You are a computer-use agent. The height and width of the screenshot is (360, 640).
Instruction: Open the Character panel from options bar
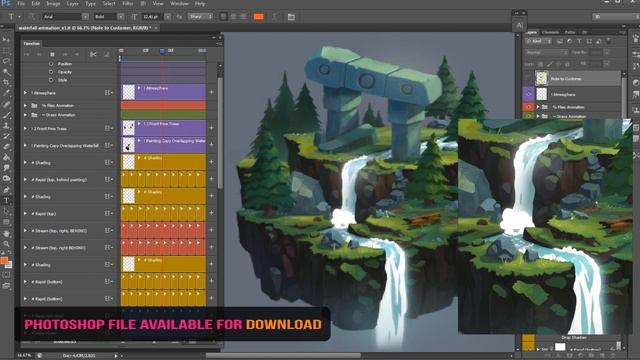coord(291,17)
